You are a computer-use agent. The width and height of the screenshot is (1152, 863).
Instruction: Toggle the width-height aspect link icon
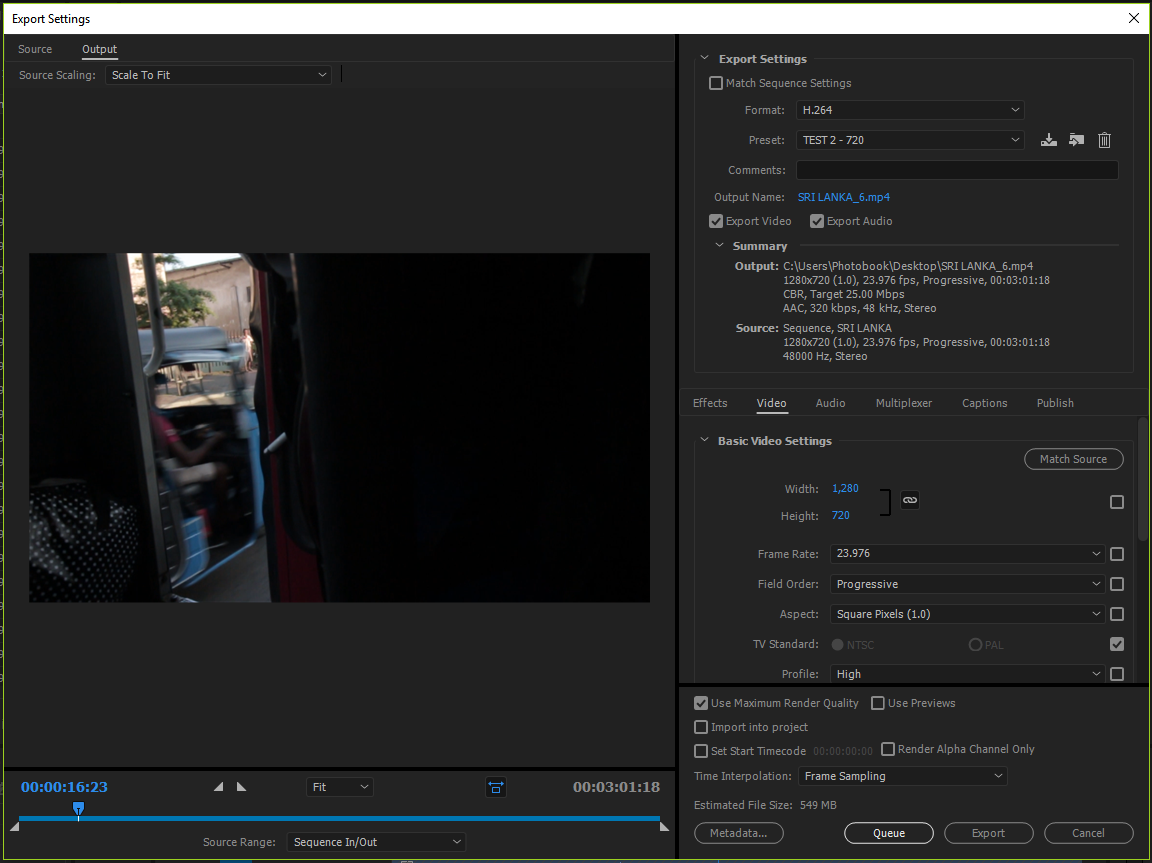click(x=909, y=500)
